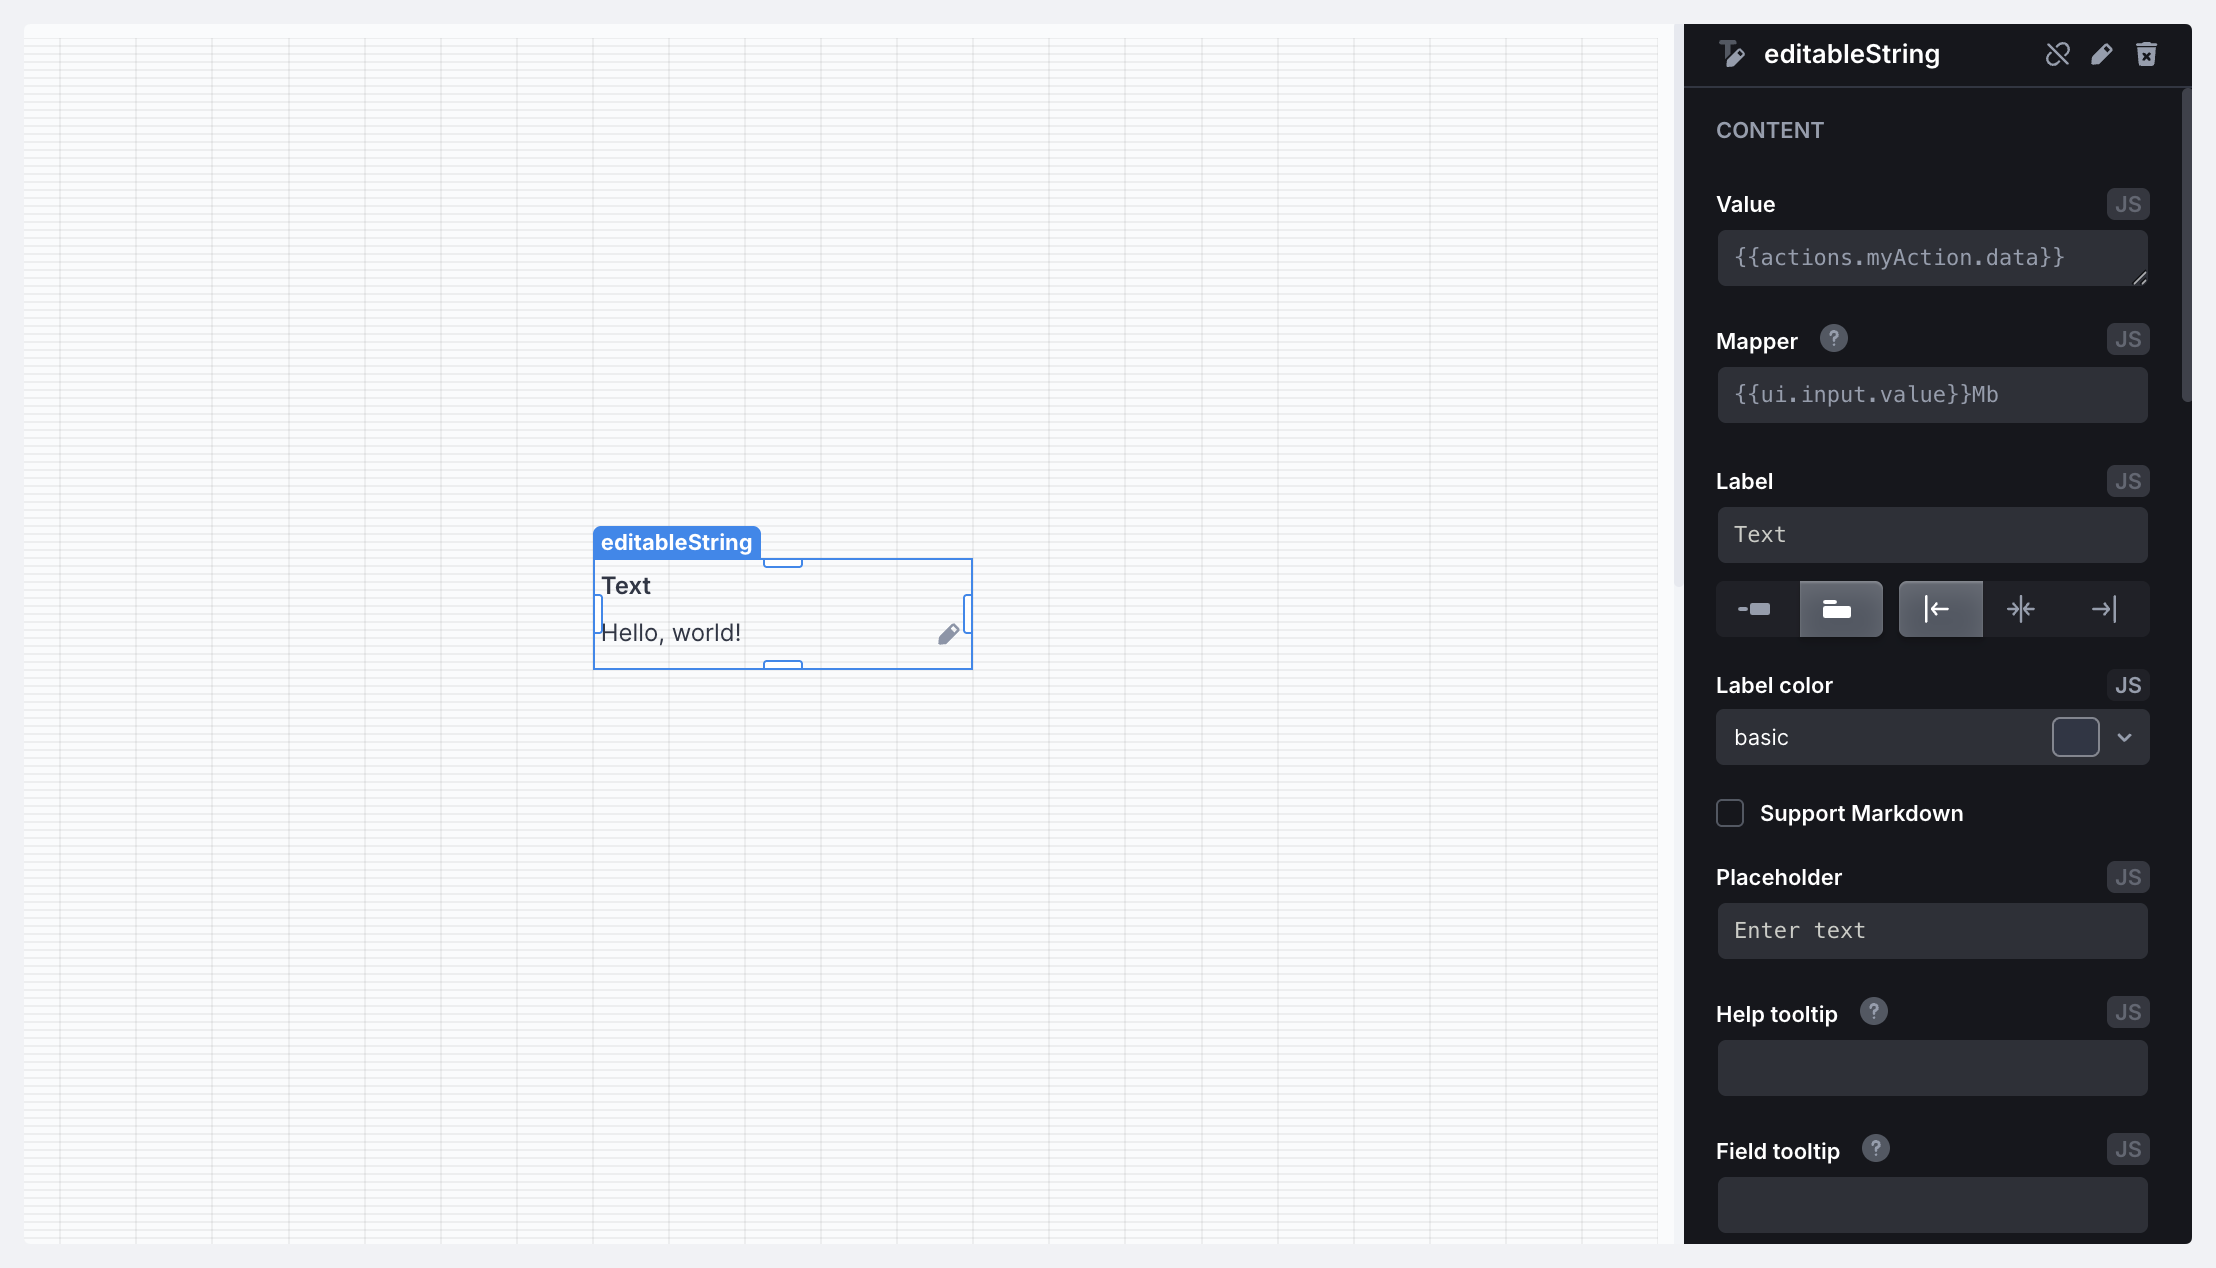Align label to the right

(2104, 609)
